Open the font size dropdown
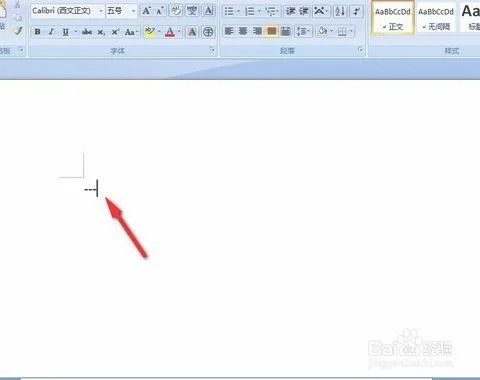Image resolution: width=480 pixels, height=380 pixels. (133, 11)
